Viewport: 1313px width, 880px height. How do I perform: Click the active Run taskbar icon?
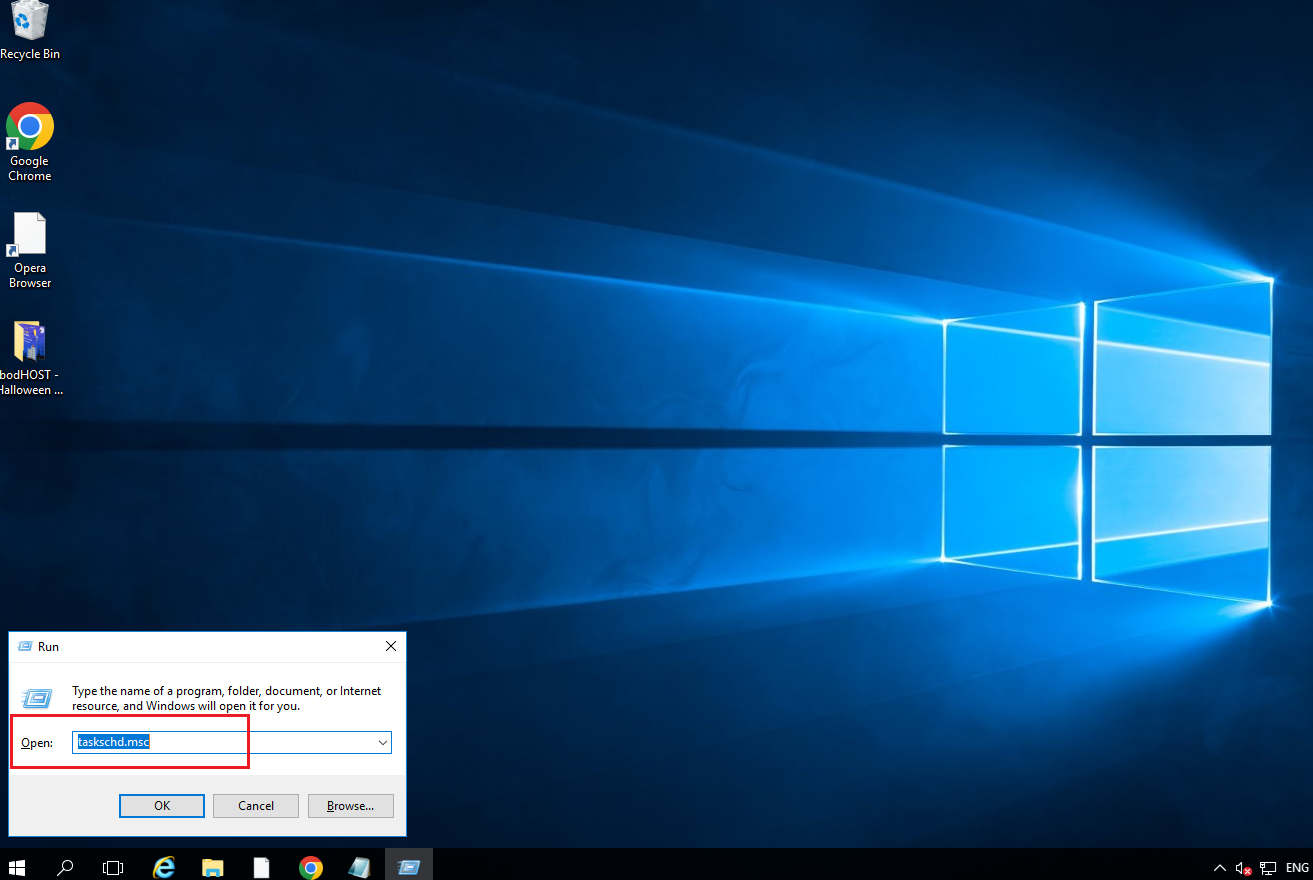click(x=408, y=867)
